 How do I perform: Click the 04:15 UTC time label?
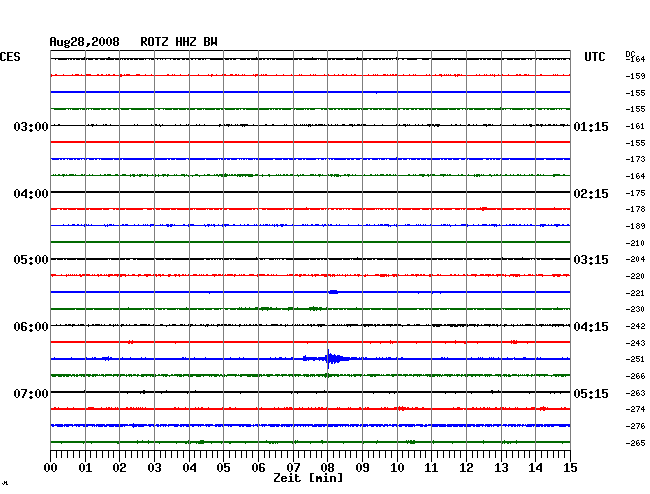[x=591, y=327]
